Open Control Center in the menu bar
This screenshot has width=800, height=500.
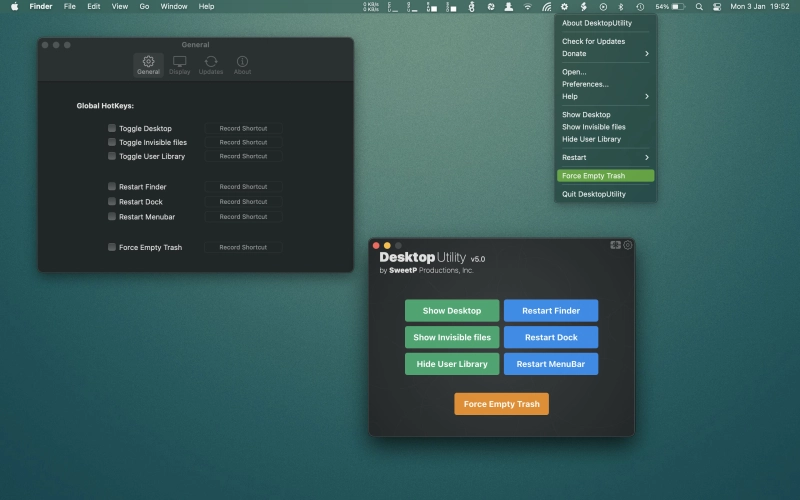[x=717, y=7]
